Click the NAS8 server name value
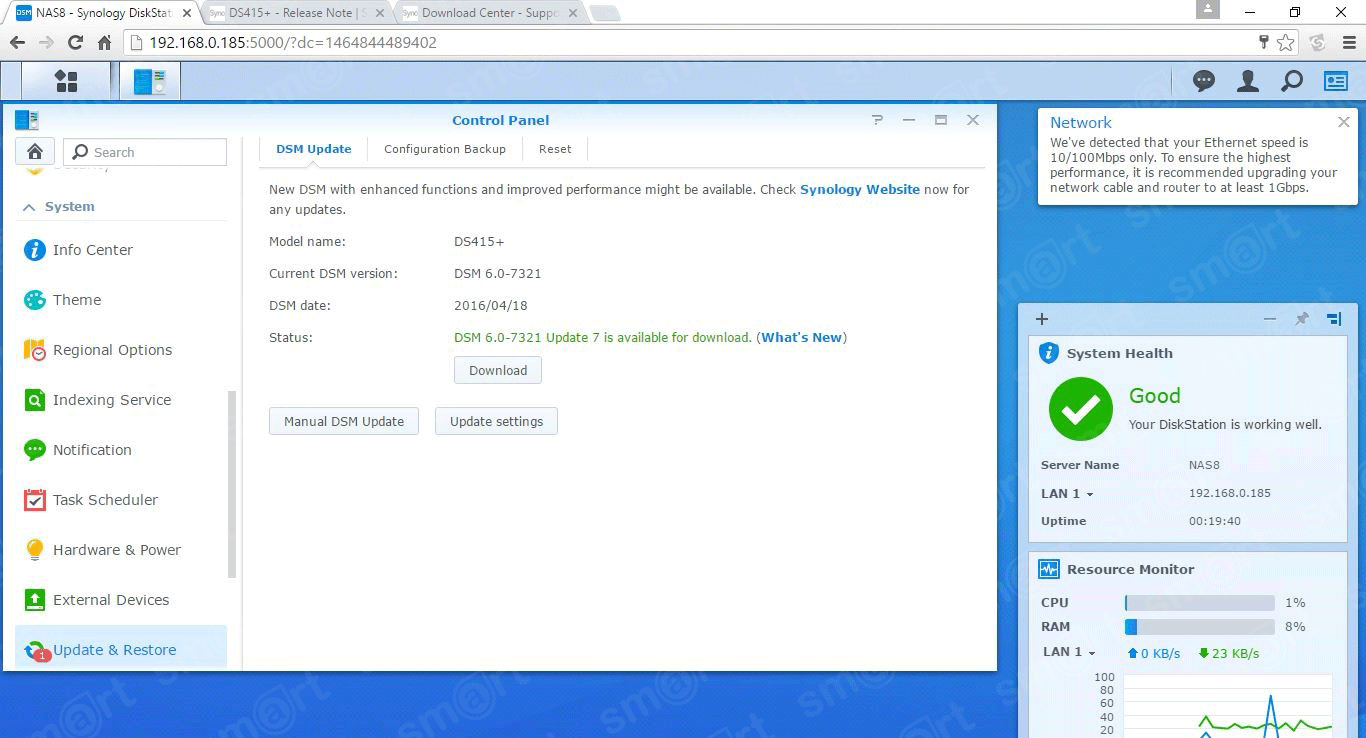The width and height of the screenshot is (1366, 738). pyautogui.click(x=1204, y=465)
